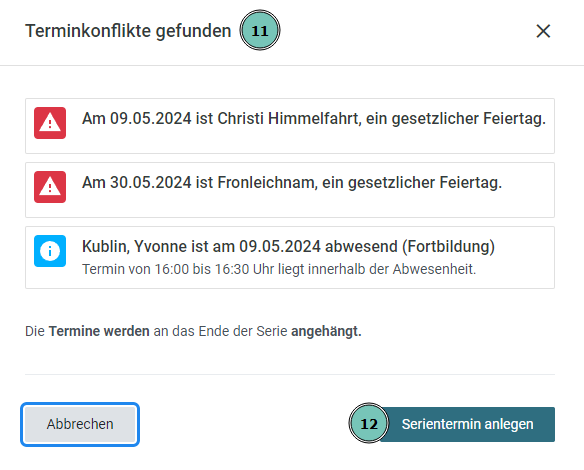The height and width of the screenshot is (470, 584).
Task: Select the Fronleichnam holiday conflict message
Action: pyautogui.click(x=292, y=182)
